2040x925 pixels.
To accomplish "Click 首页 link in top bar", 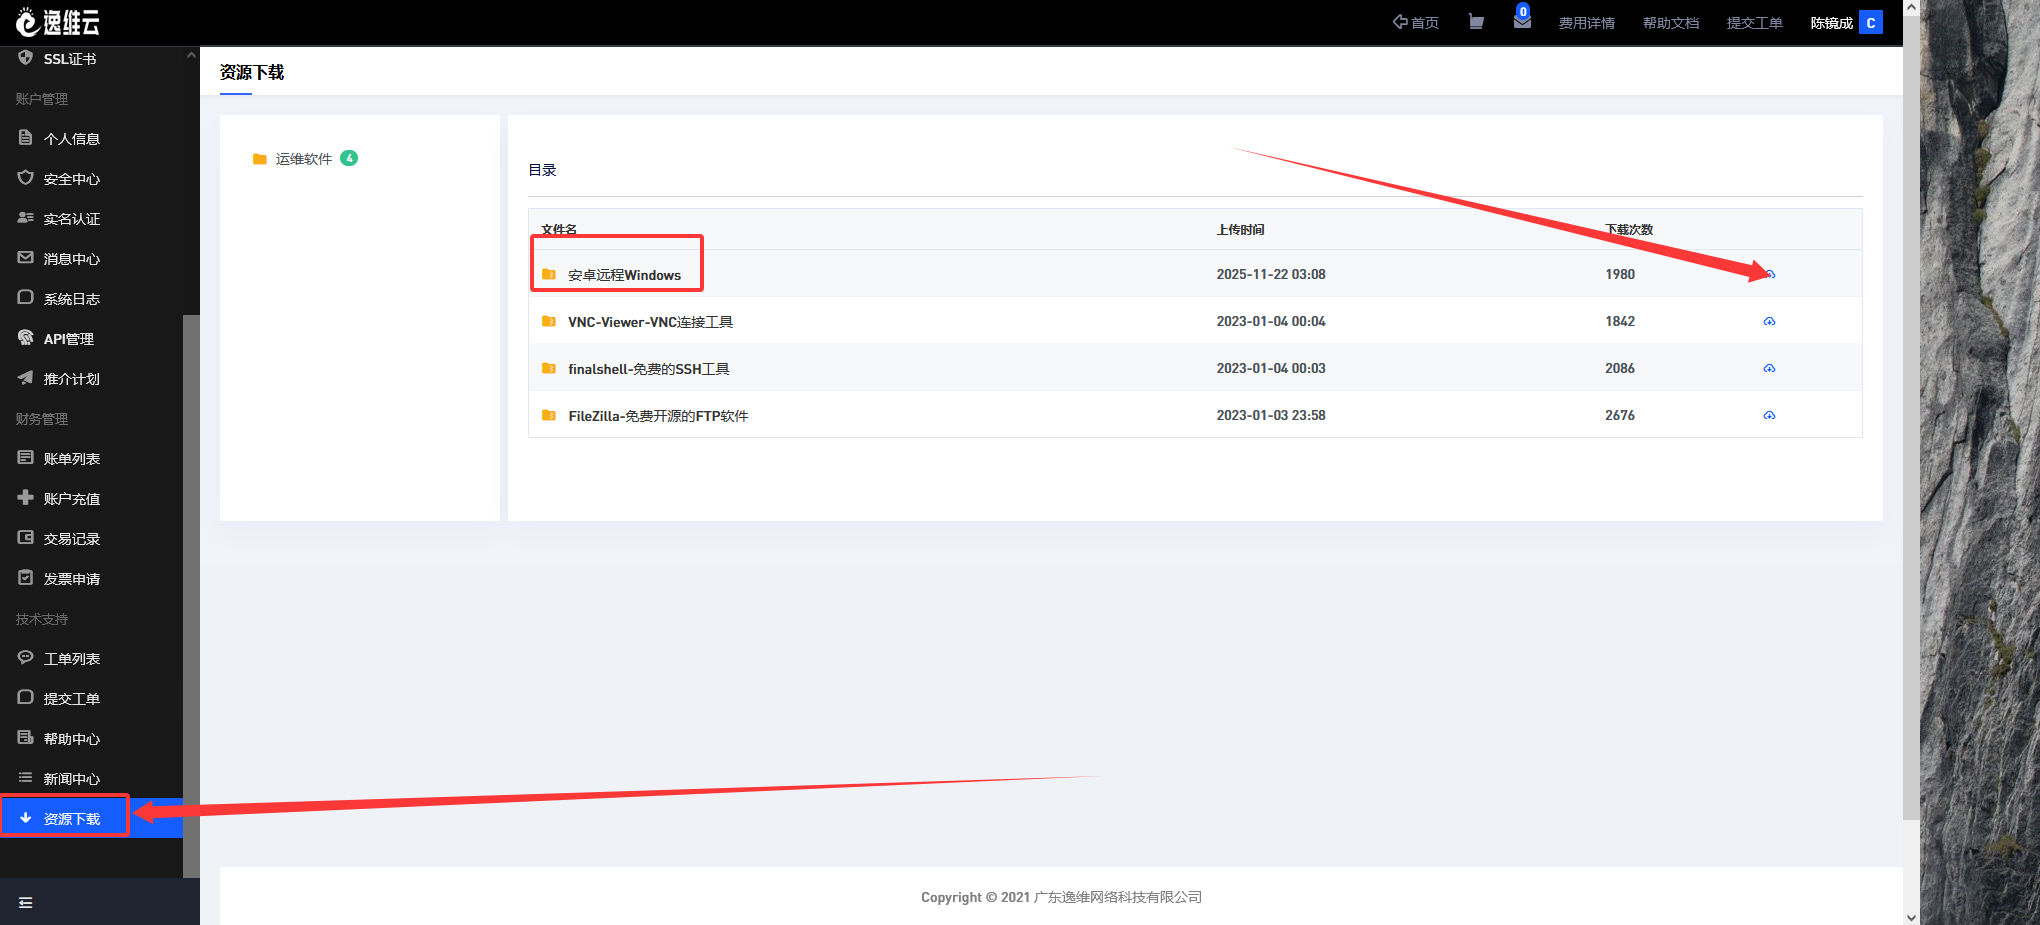I will tap(1416, 23).
